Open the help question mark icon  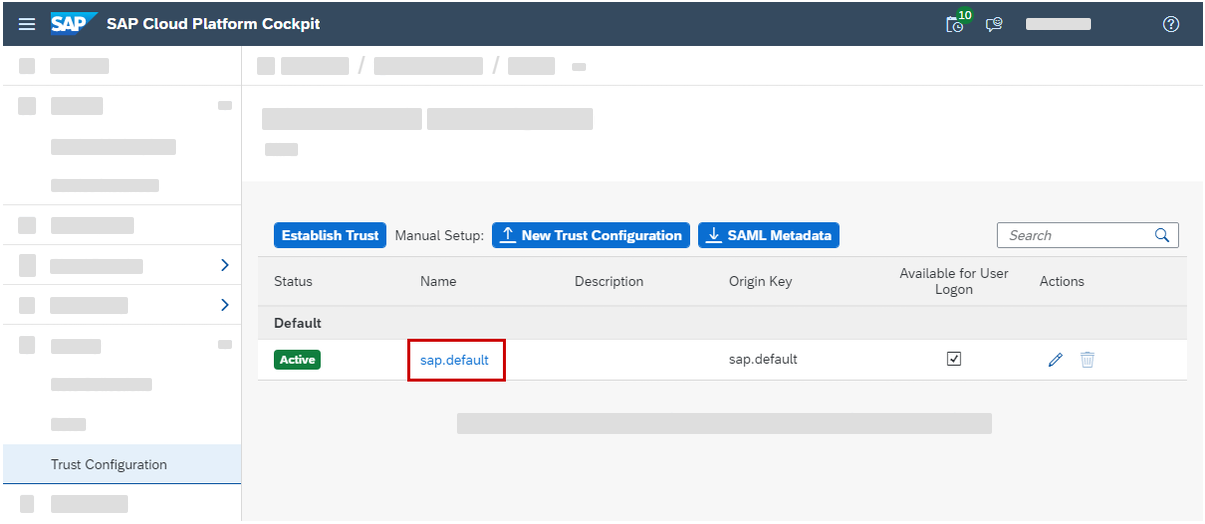(x=1171, y=24)
